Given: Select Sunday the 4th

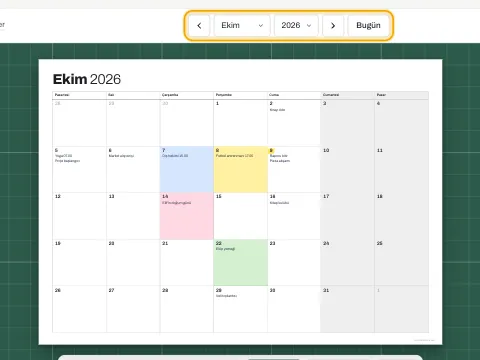Looking at the screenshot, I should [401, 123].
